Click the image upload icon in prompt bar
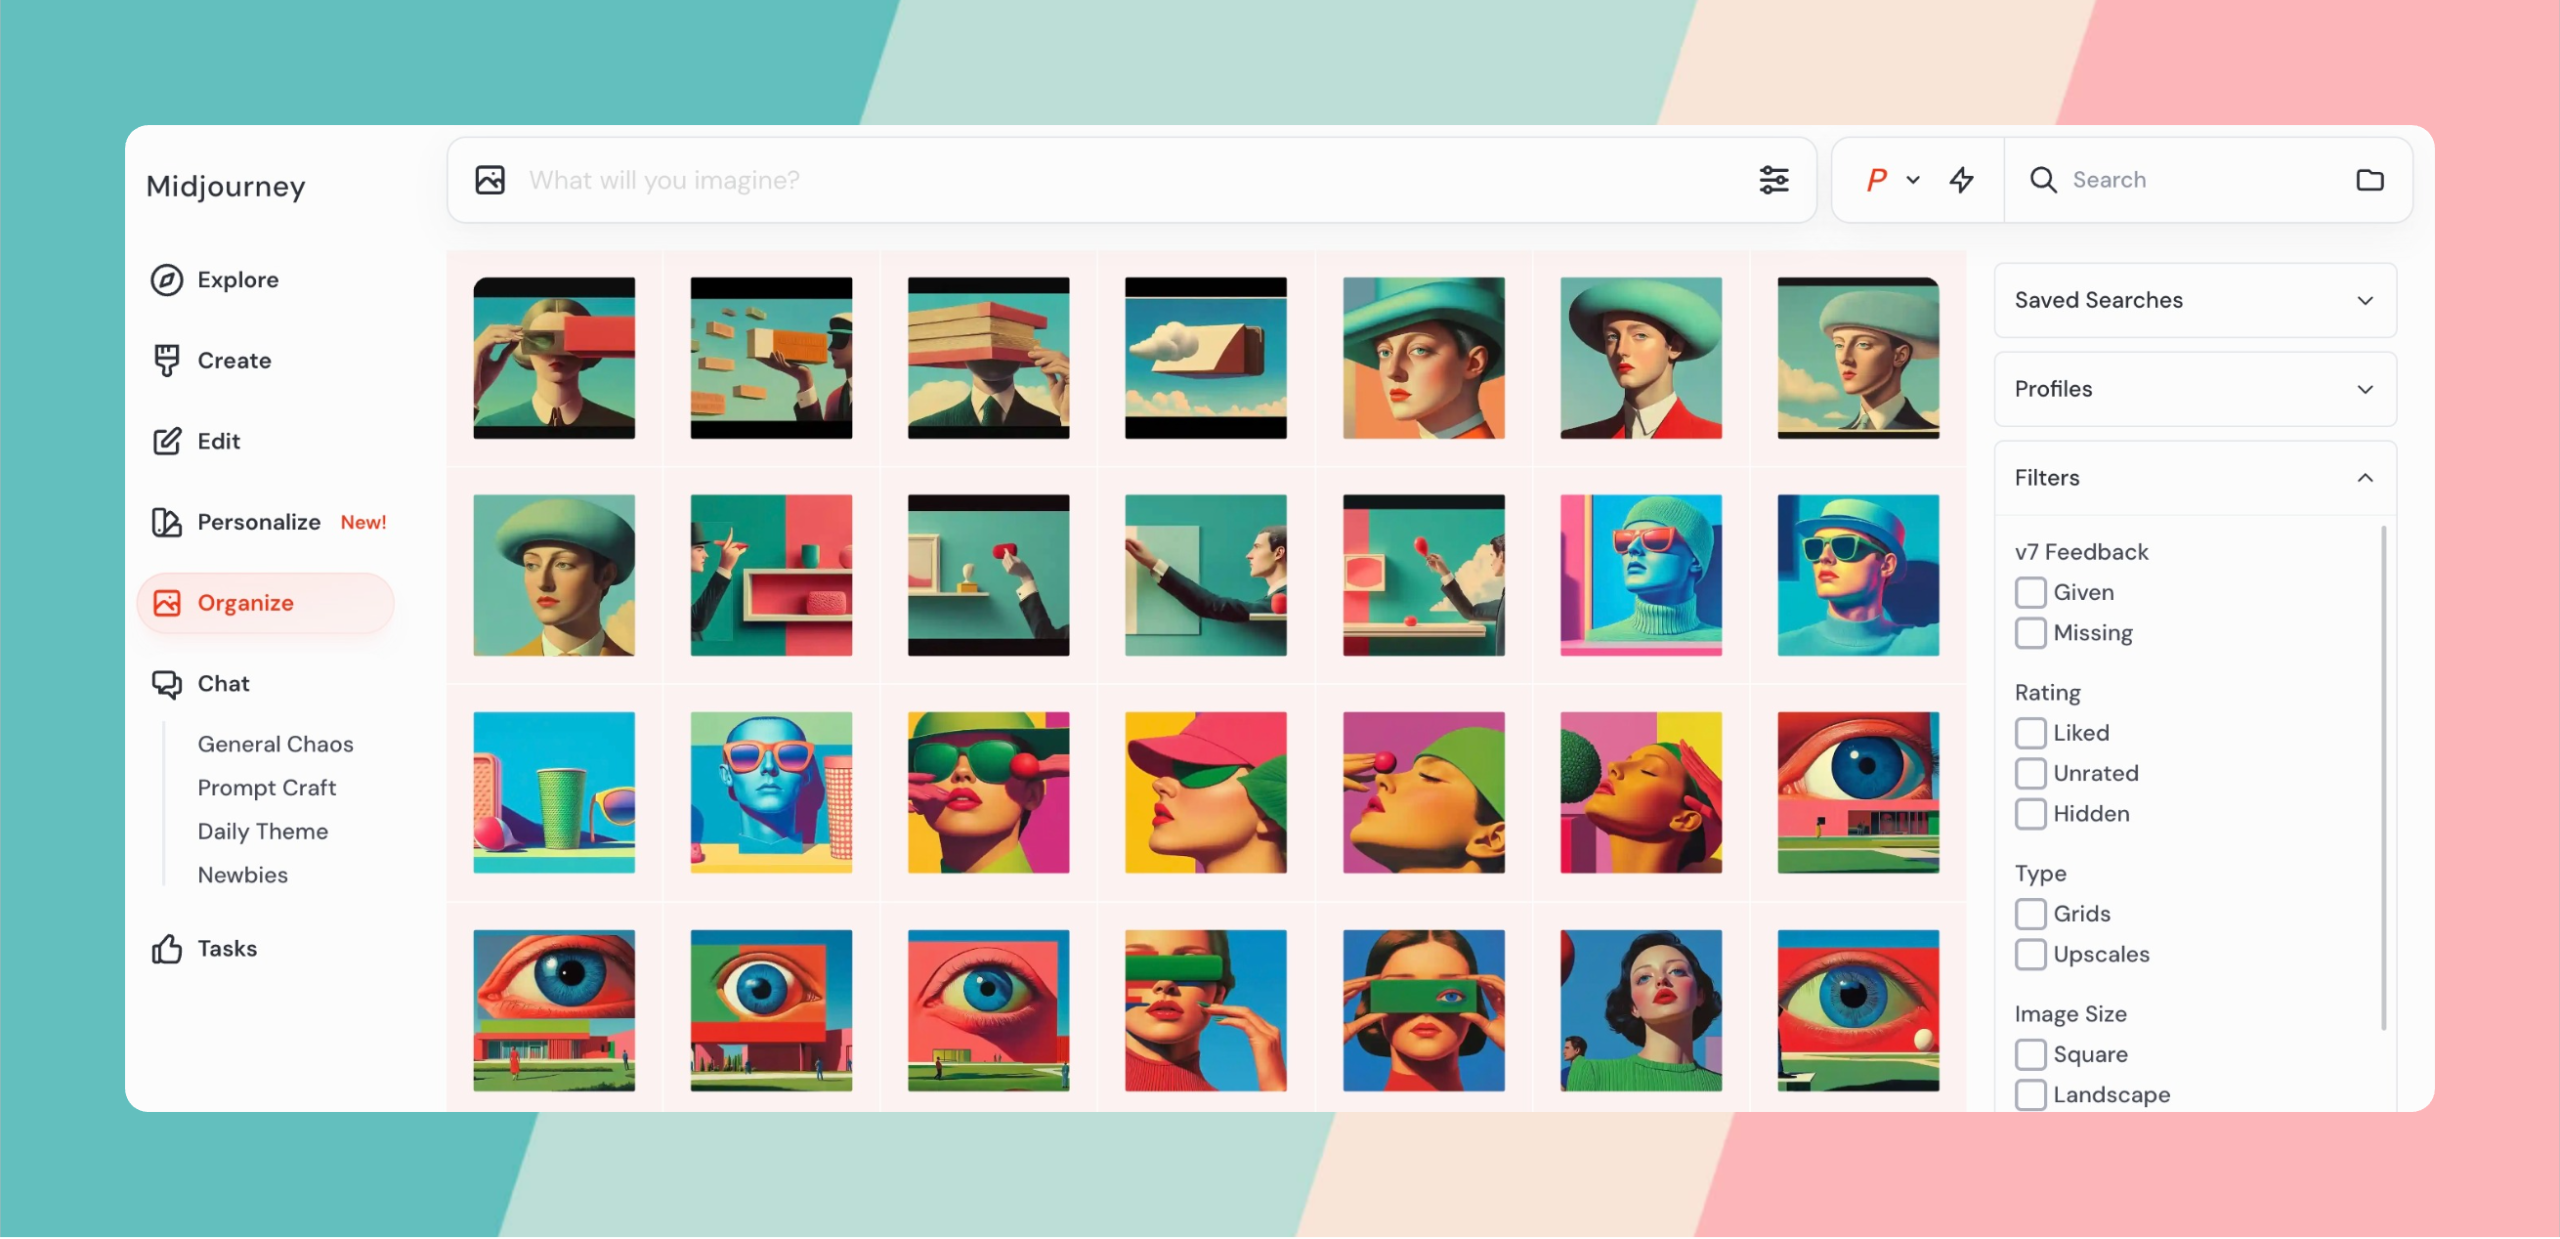Screen dimensions: 2560x1239 (x=490, y=180)
